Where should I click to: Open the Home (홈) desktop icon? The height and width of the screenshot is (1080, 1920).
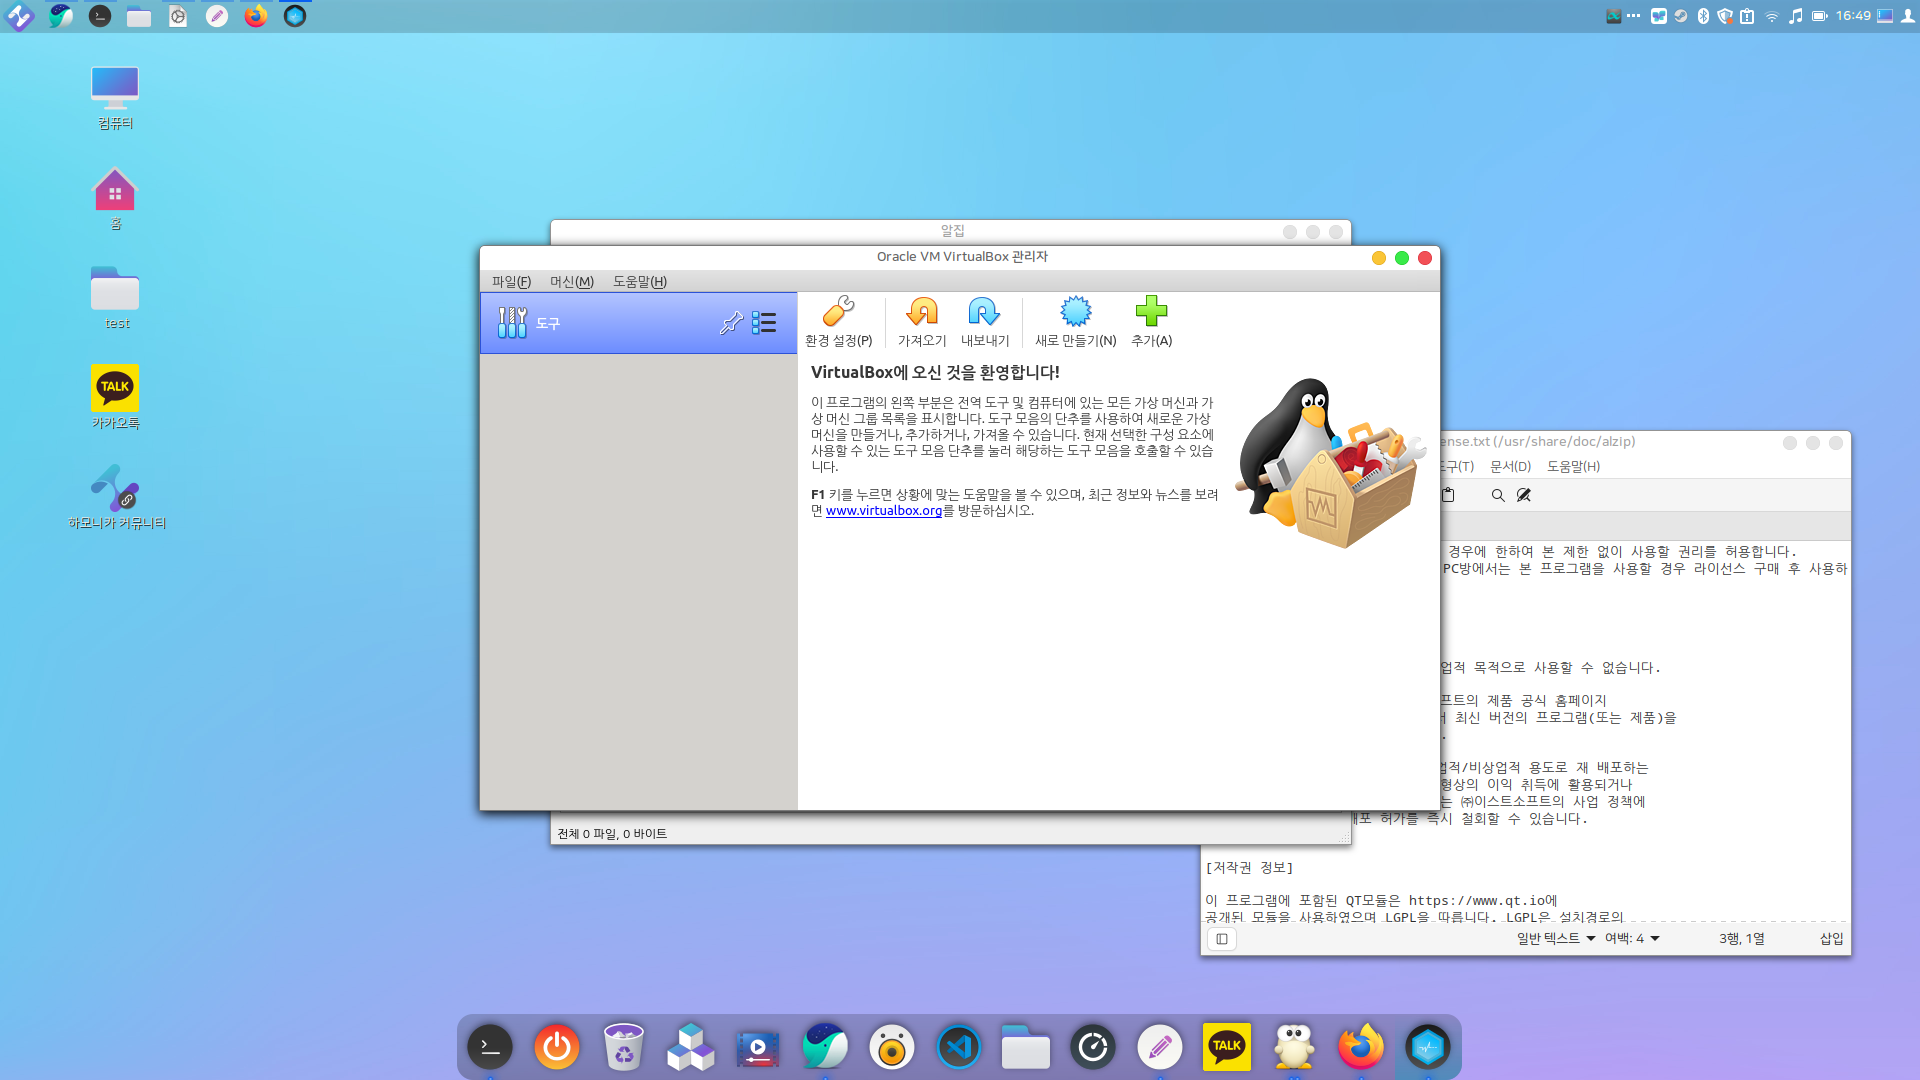pyautogui.click(x=115, y=198)
